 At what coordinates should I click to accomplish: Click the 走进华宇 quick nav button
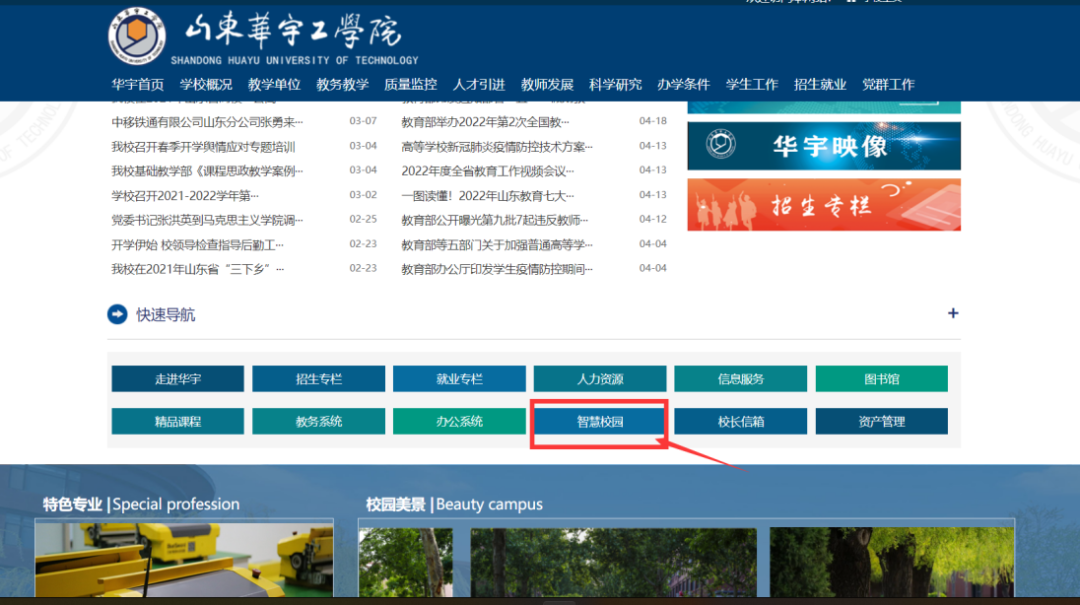click(x=178, y=379)
